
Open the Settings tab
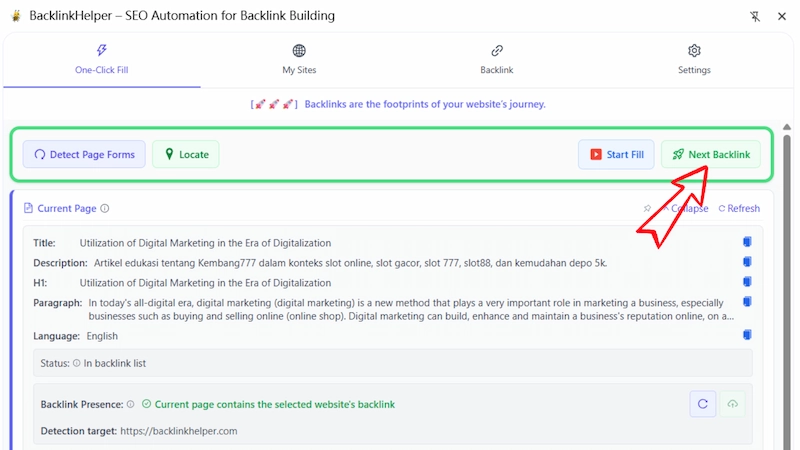[694, 59]
